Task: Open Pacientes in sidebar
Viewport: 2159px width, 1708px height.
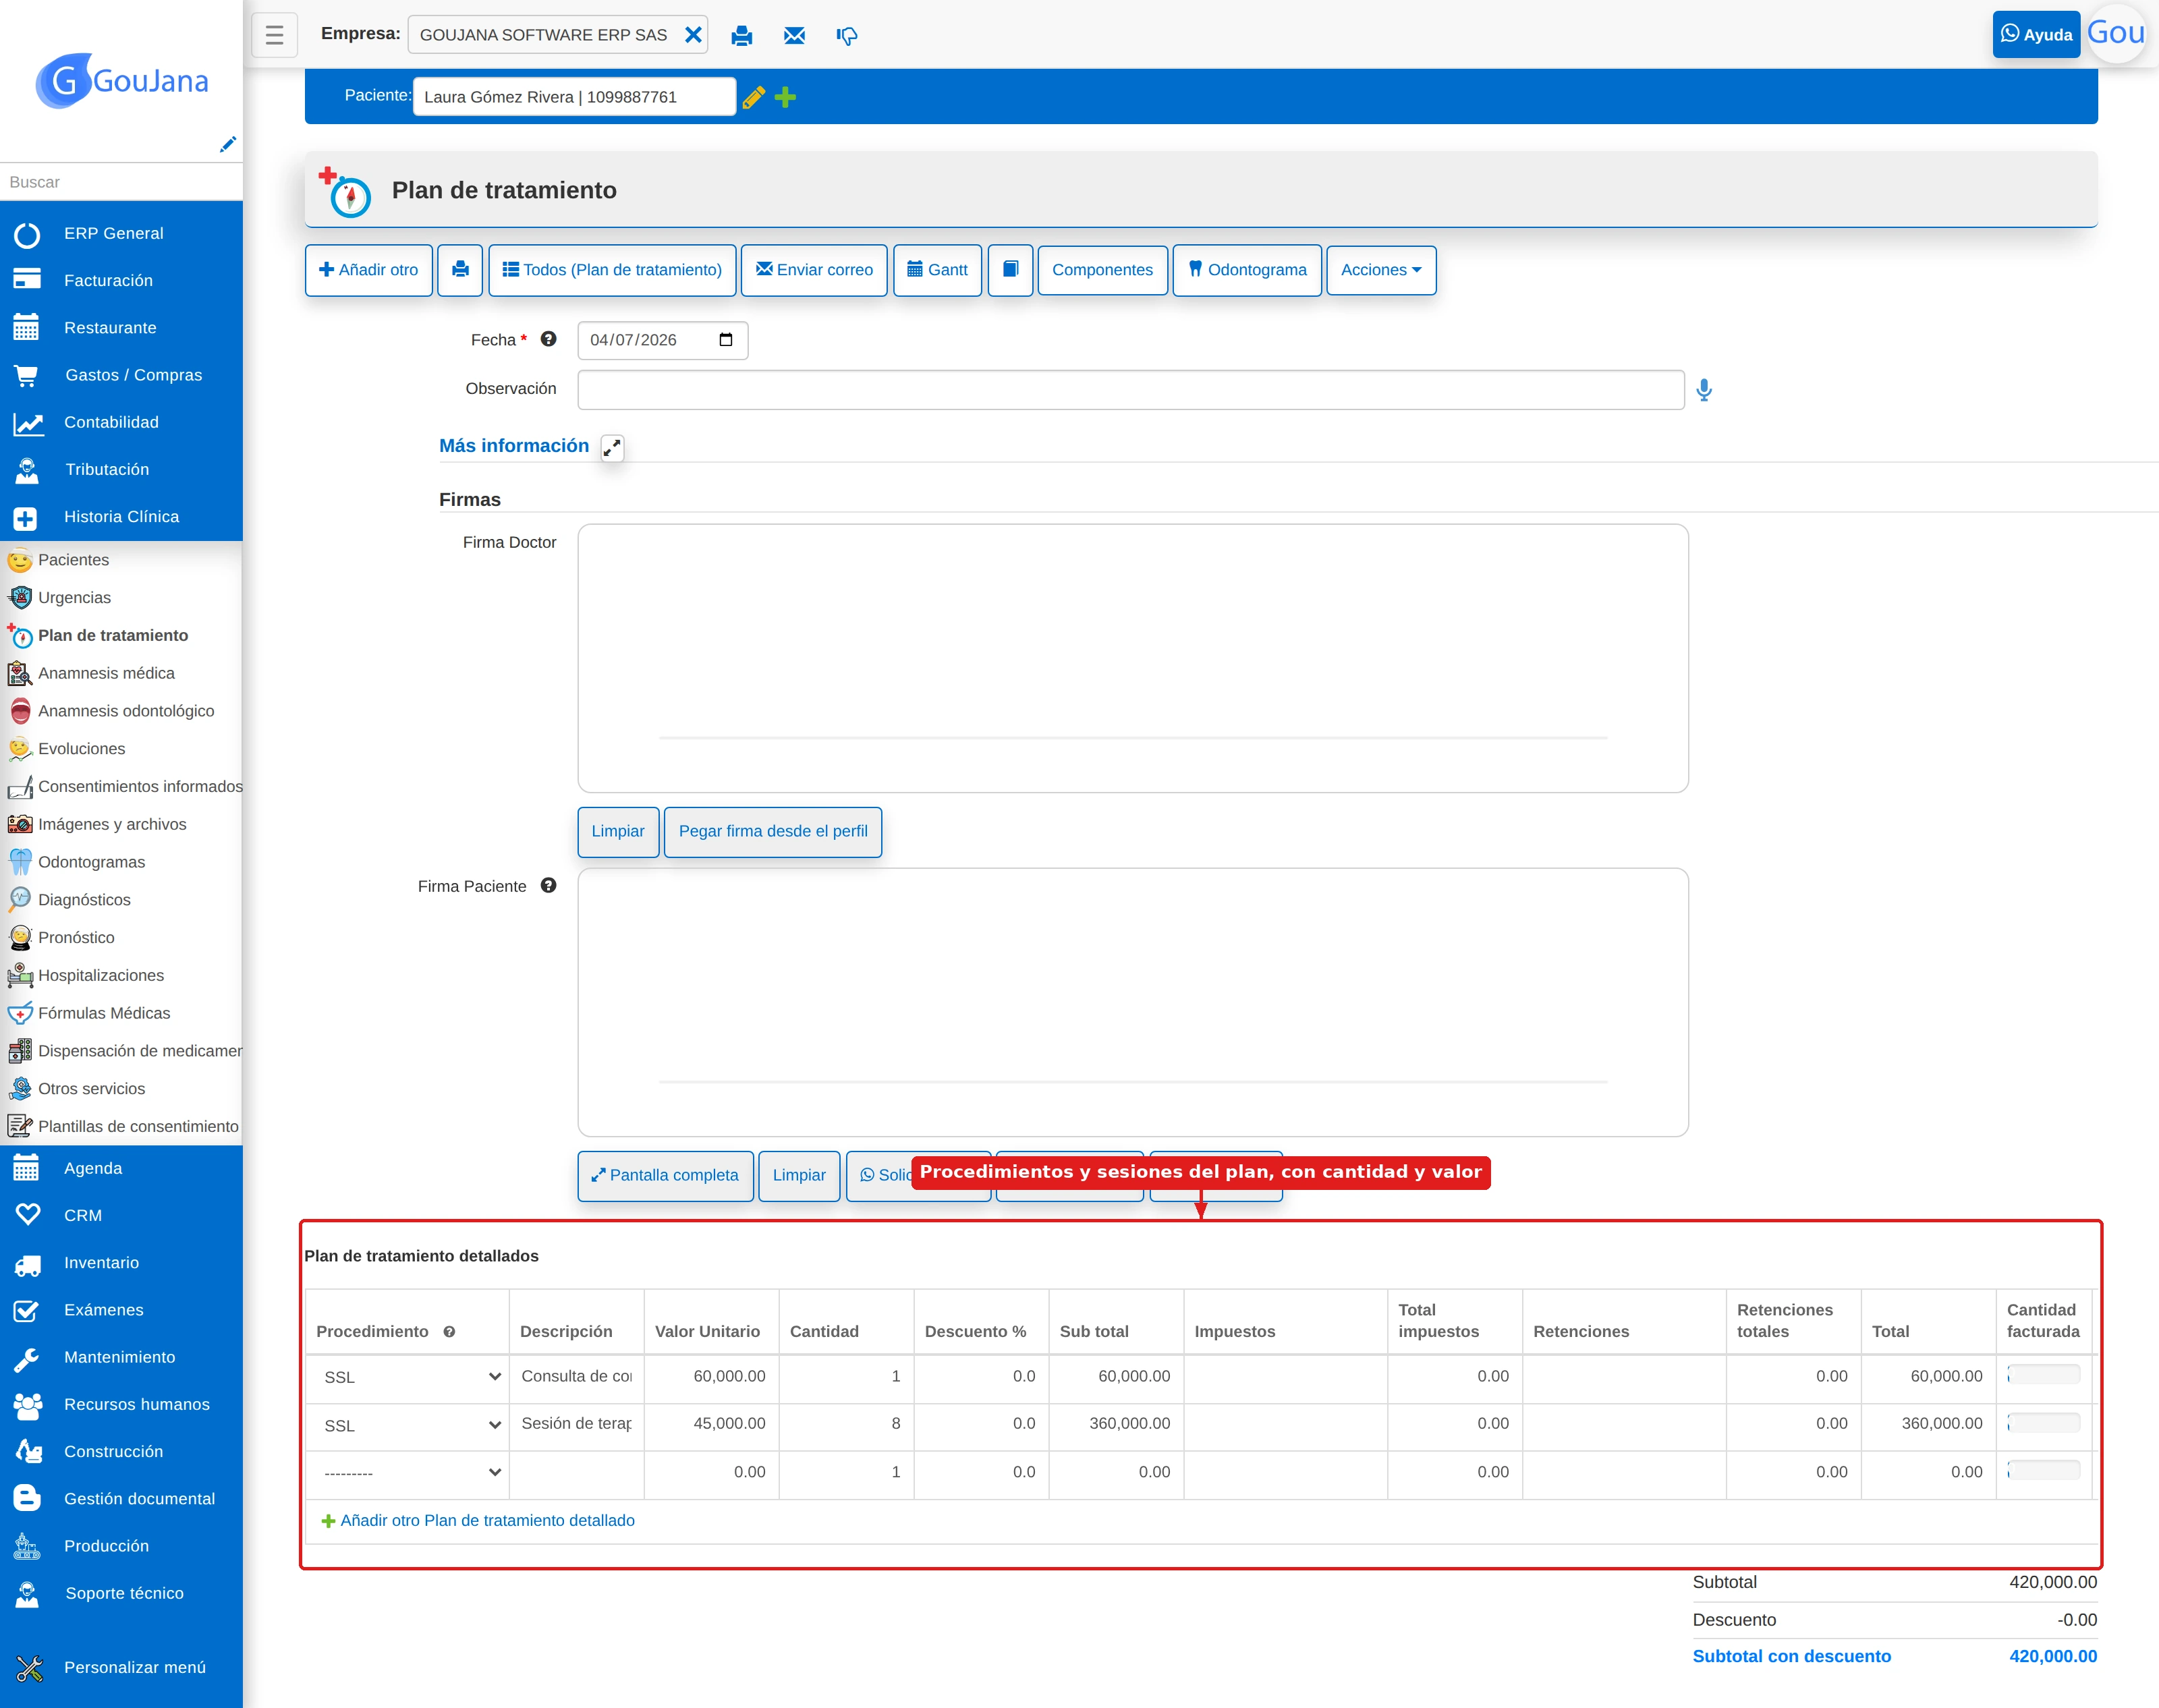Action: (x=121, y=559)
